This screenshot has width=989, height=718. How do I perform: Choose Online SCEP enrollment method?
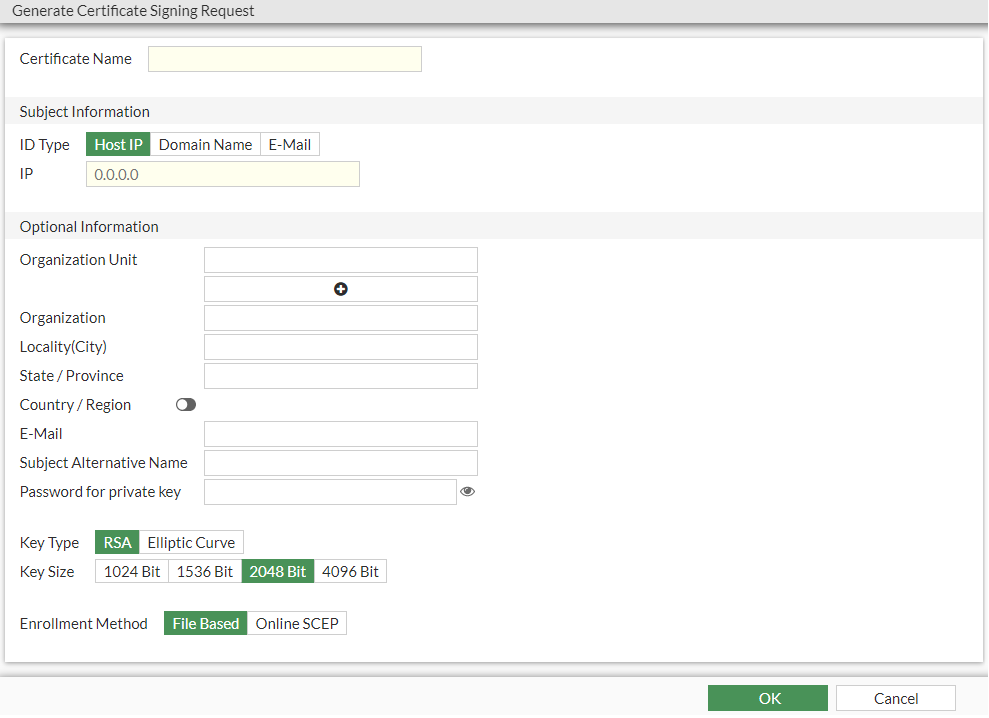tap(296, 623)
